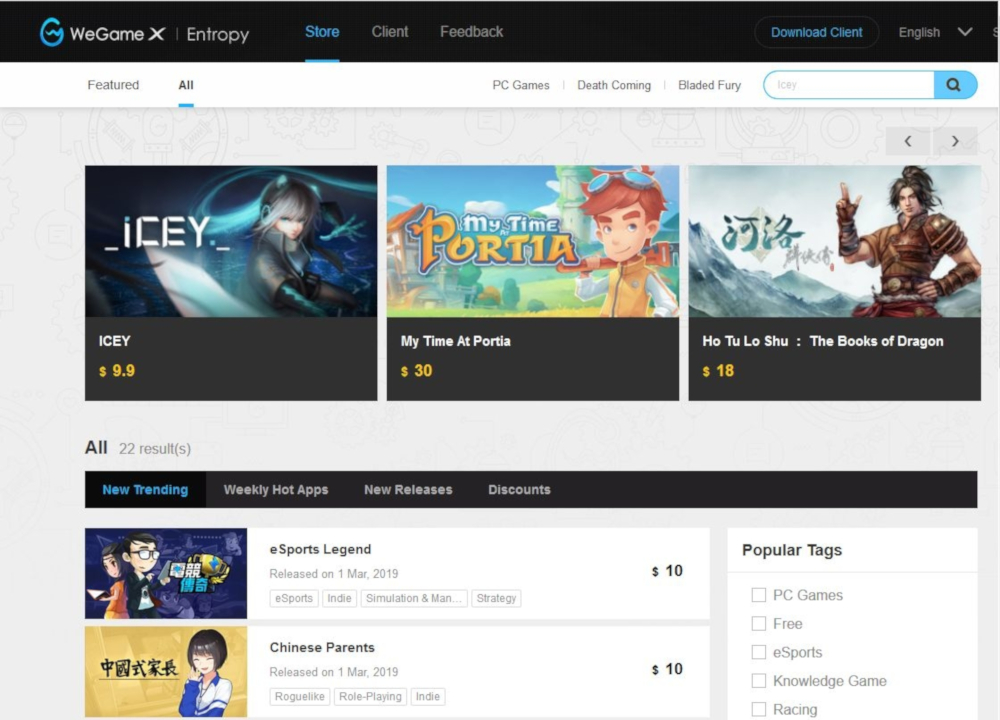Click the ICEY title text
Screen dimensions: 1000x720
tap(114, 341)
